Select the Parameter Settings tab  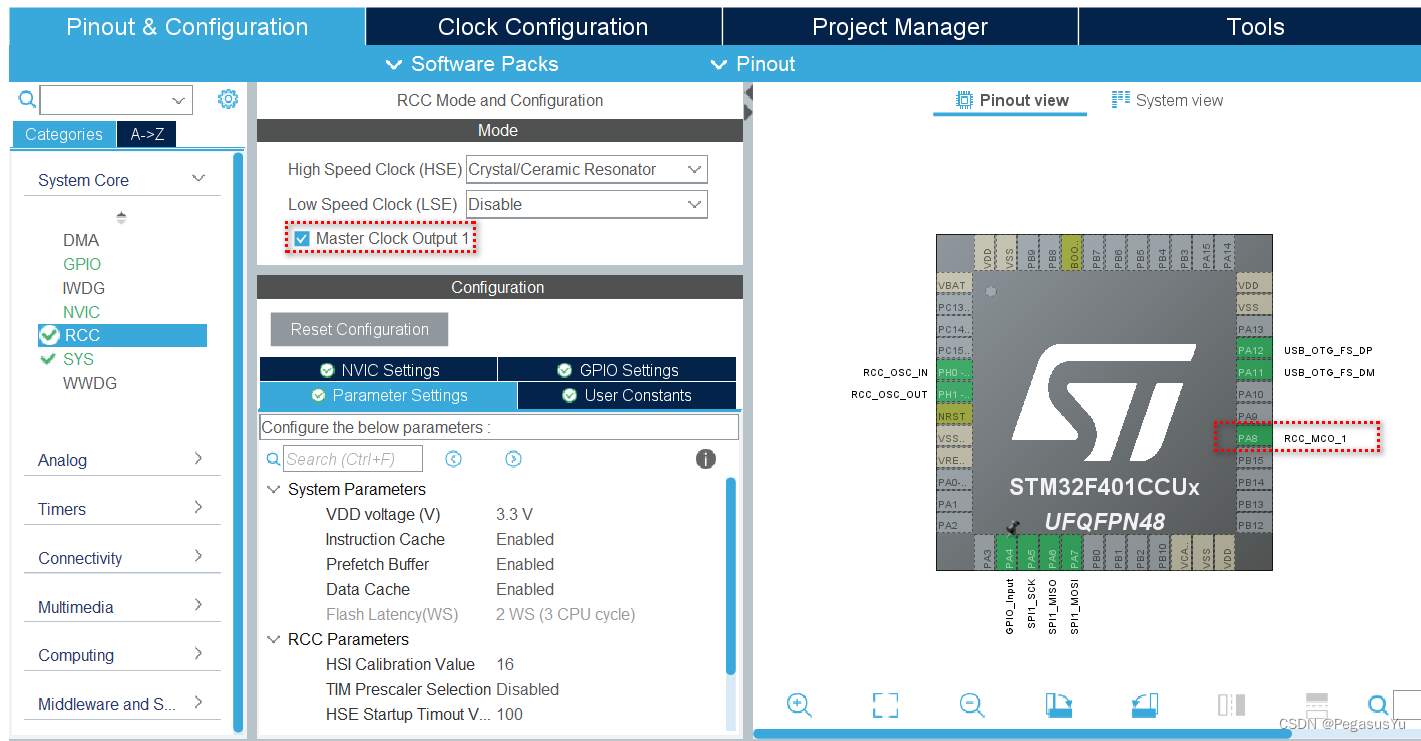coord(388,395)
